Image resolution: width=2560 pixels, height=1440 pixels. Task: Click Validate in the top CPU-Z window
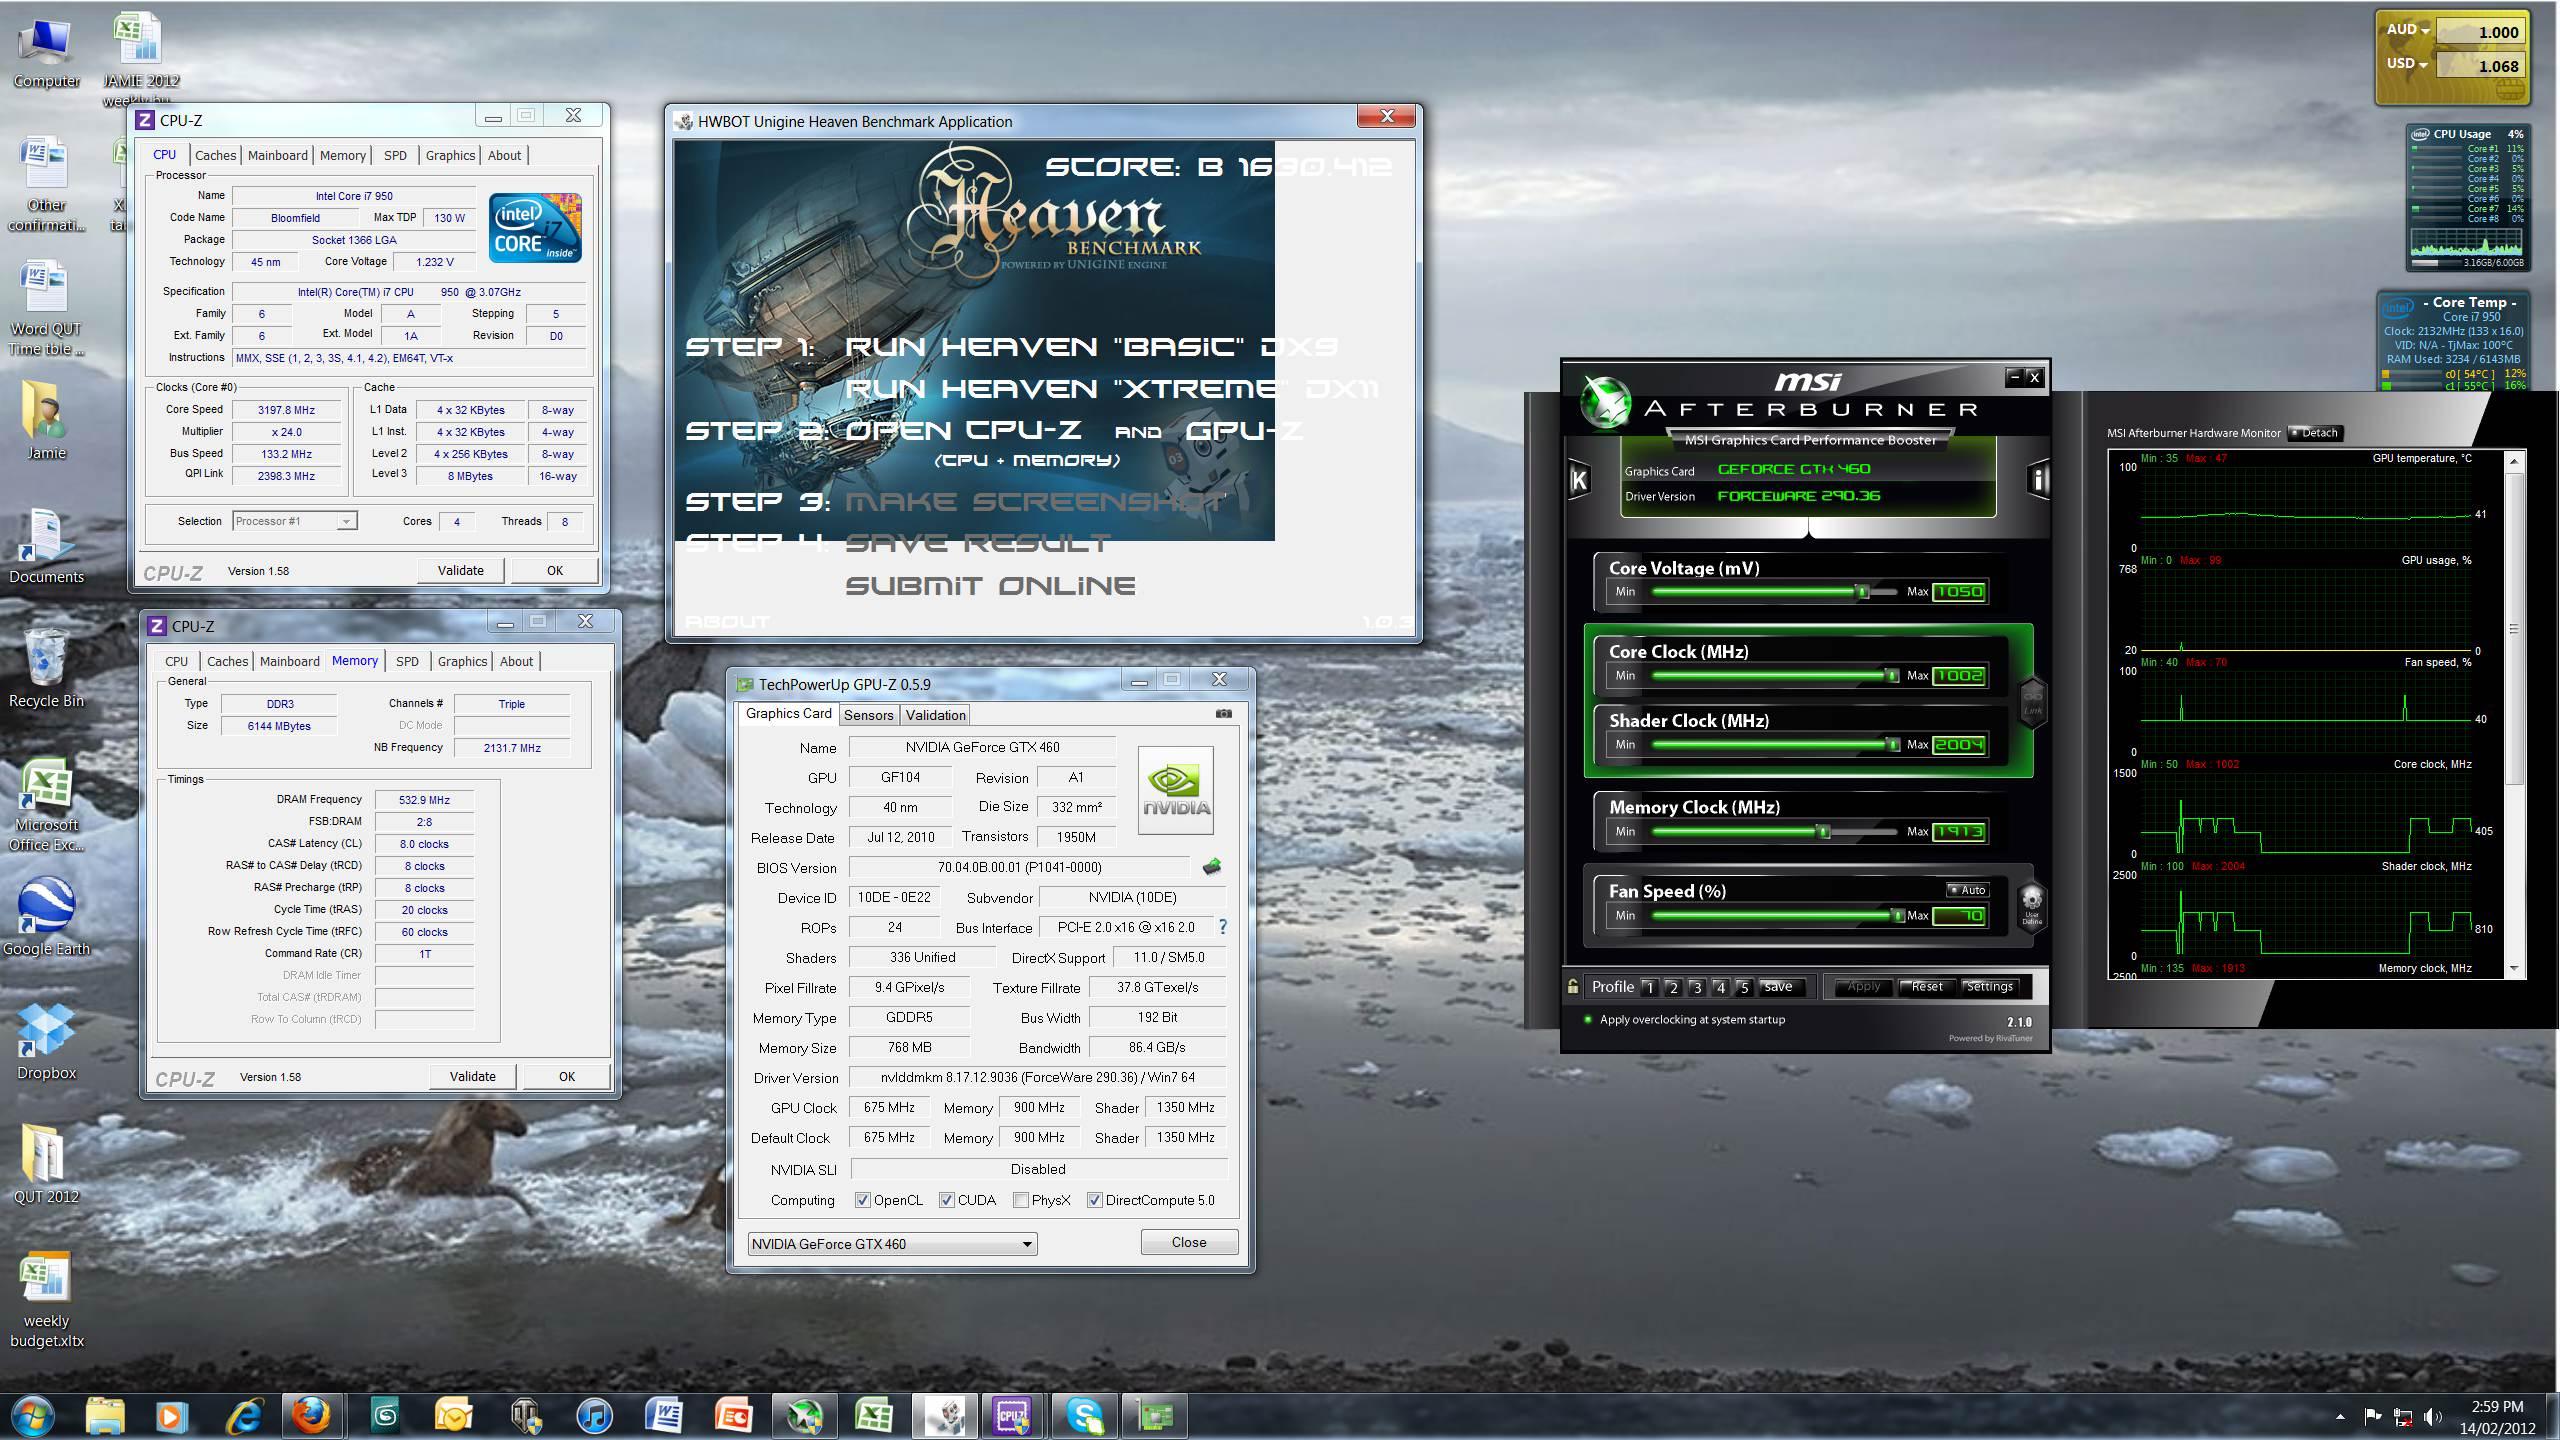click(x=461, y=570)
